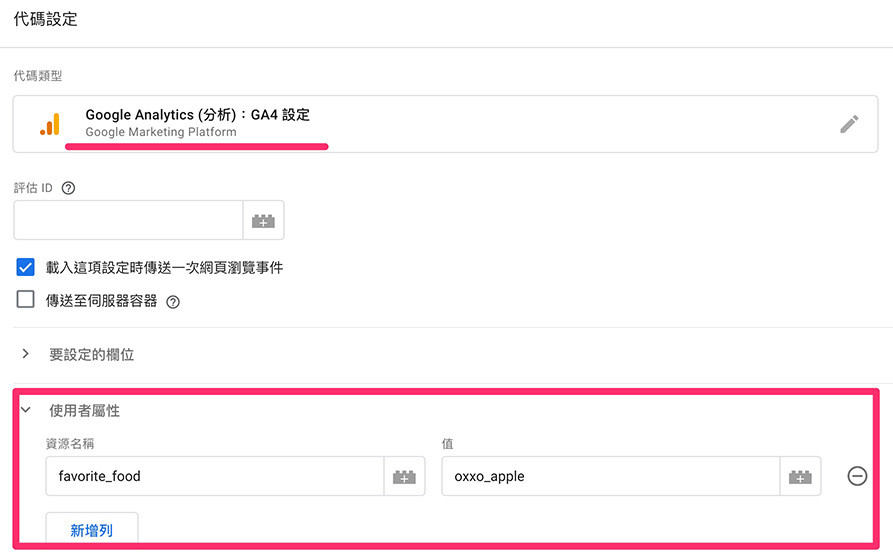
Task: Click the oxxo_apple value field
Action: click(x=611, y=476)
